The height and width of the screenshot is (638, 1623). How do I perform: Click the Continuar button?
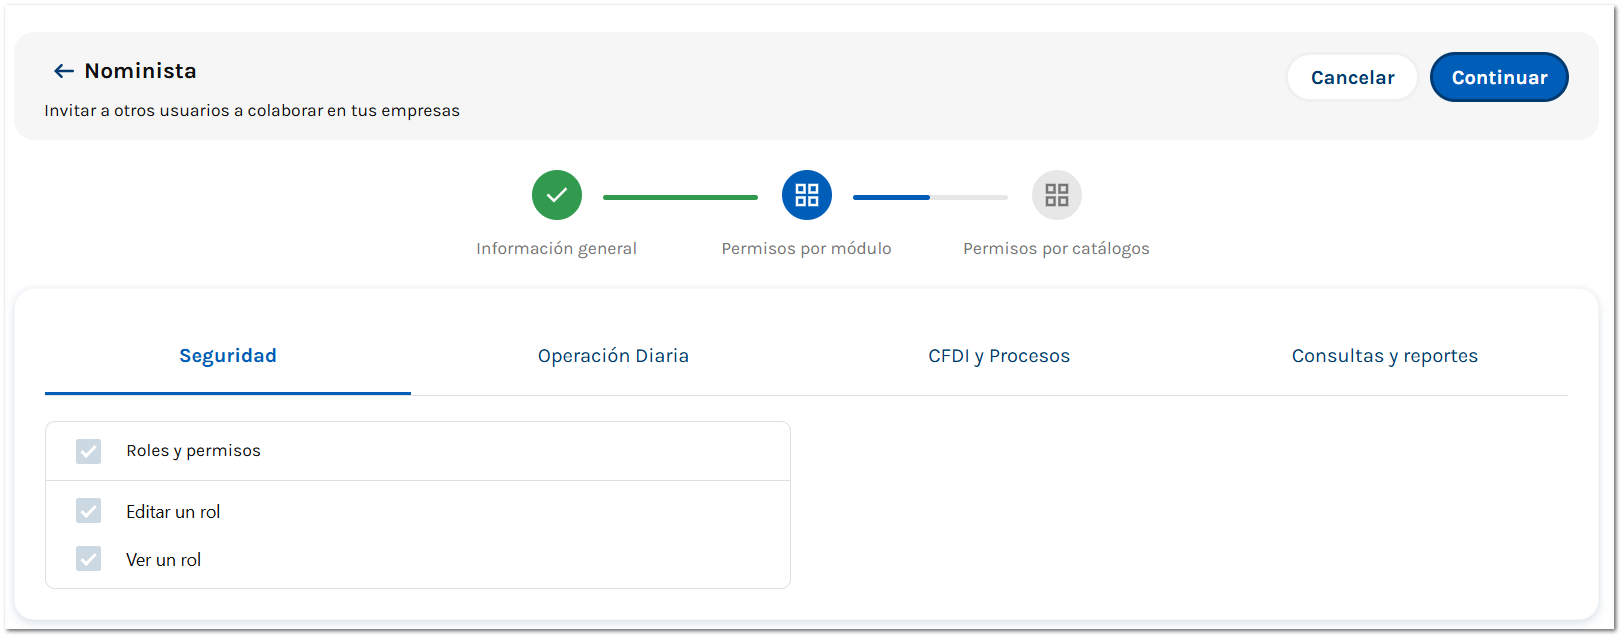click(x=1499, y=77)
